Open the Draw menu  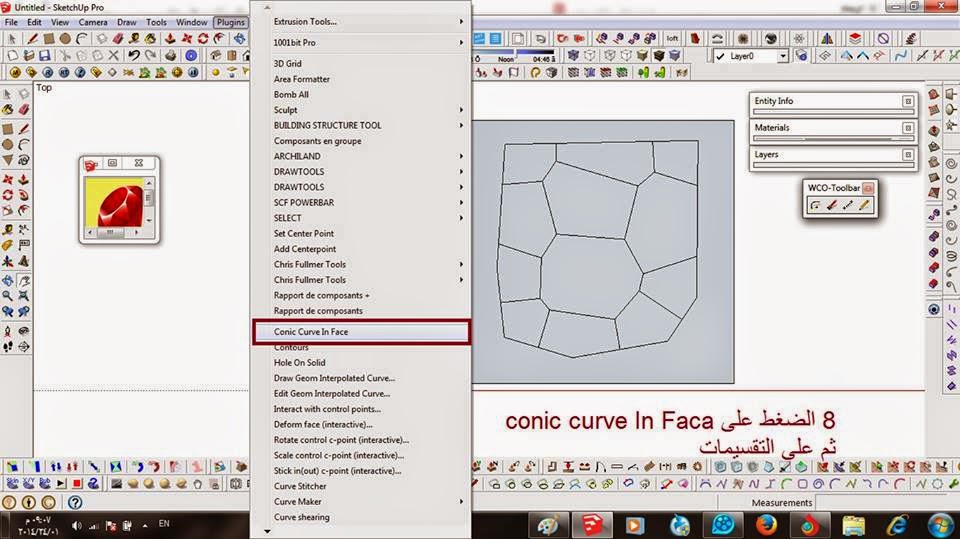pos(127,22)
